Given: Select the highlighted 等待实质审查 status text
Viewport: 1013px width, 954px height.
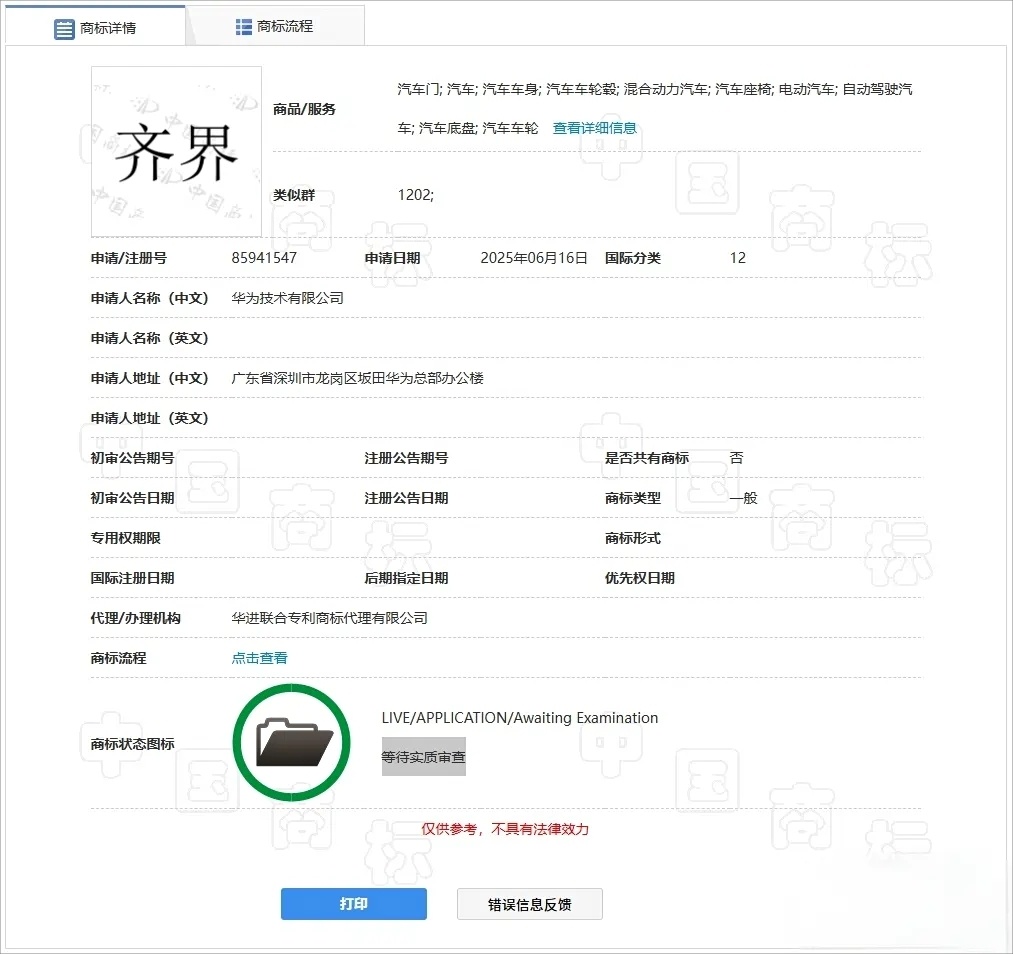Looking at the screenshot, I should (423, 757).
